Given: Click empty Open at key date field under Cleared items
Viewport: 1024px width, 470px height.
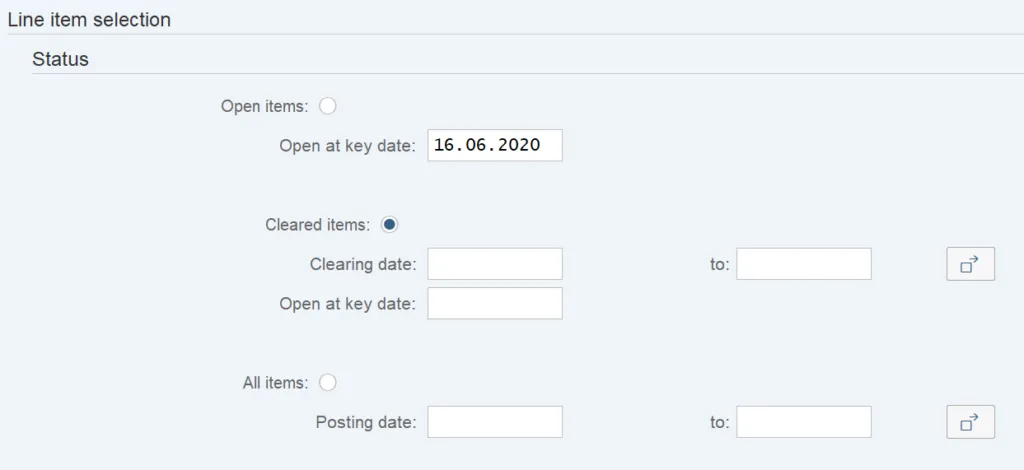Looking at the screenshot, I should (494, 304).
